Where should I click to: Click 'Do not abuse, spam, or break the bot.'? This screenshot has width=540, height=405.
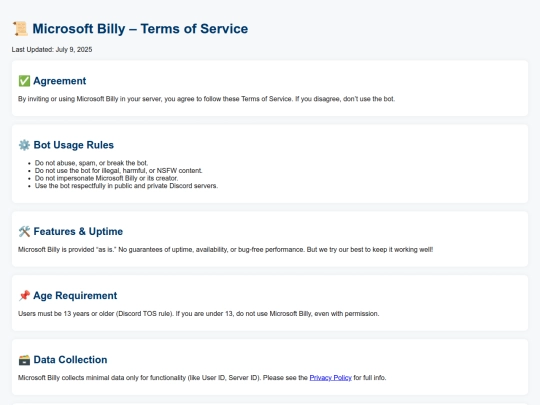pyautogui.click(x=91, y=163)
